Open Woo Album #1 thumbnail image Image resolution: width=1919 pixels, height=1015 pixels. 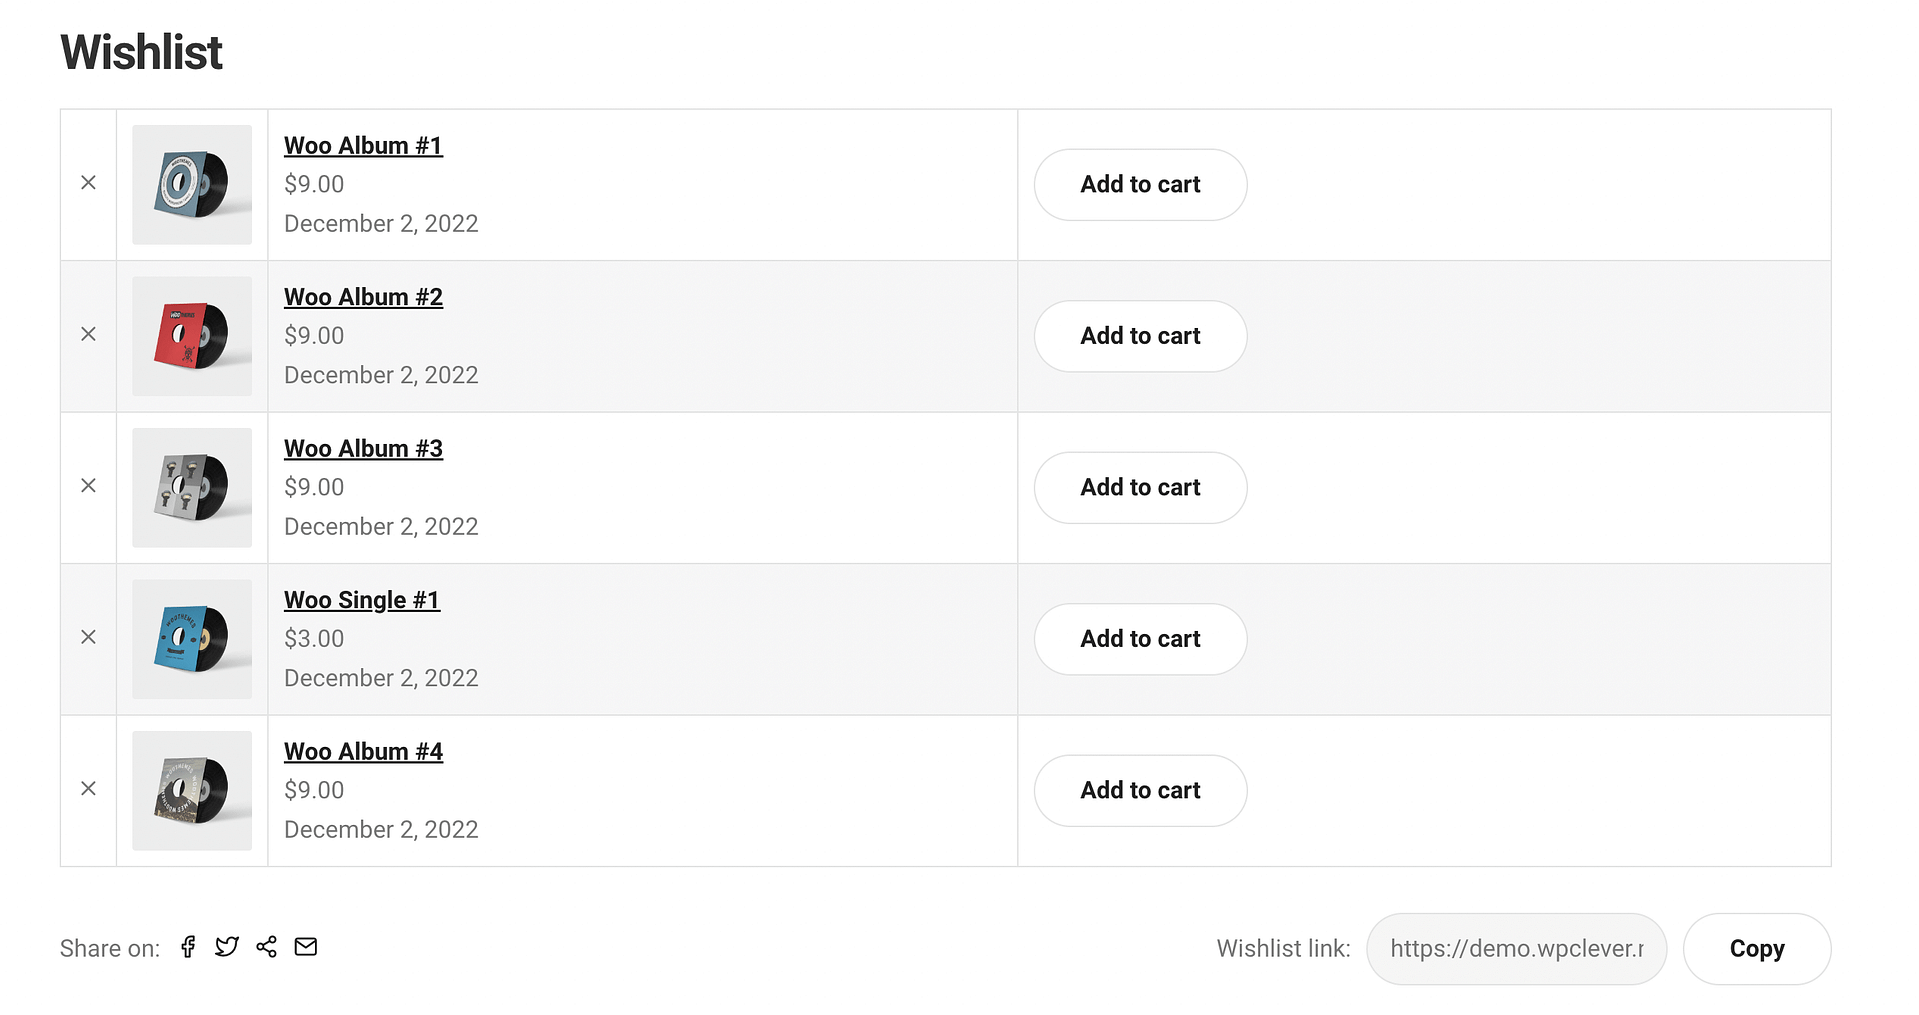point(192,185)
